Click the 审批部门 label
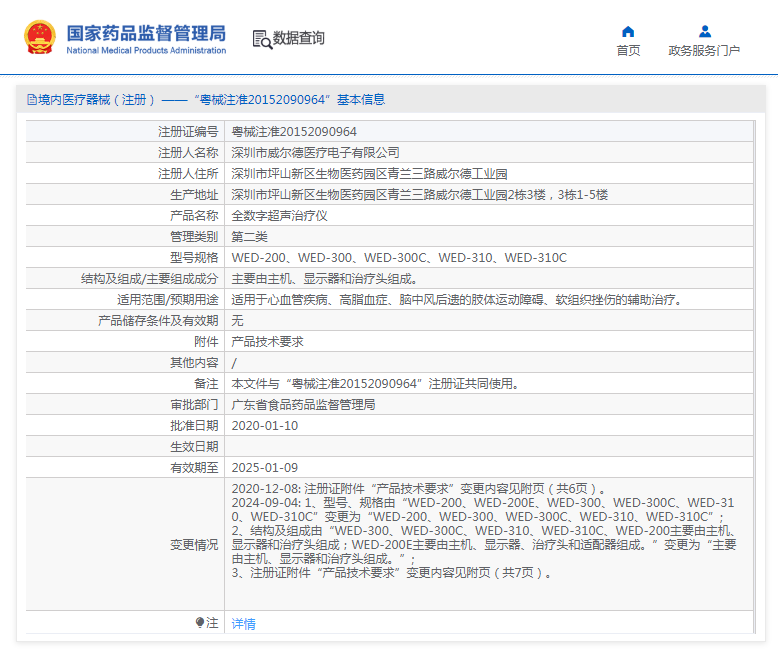 point(194,405)
